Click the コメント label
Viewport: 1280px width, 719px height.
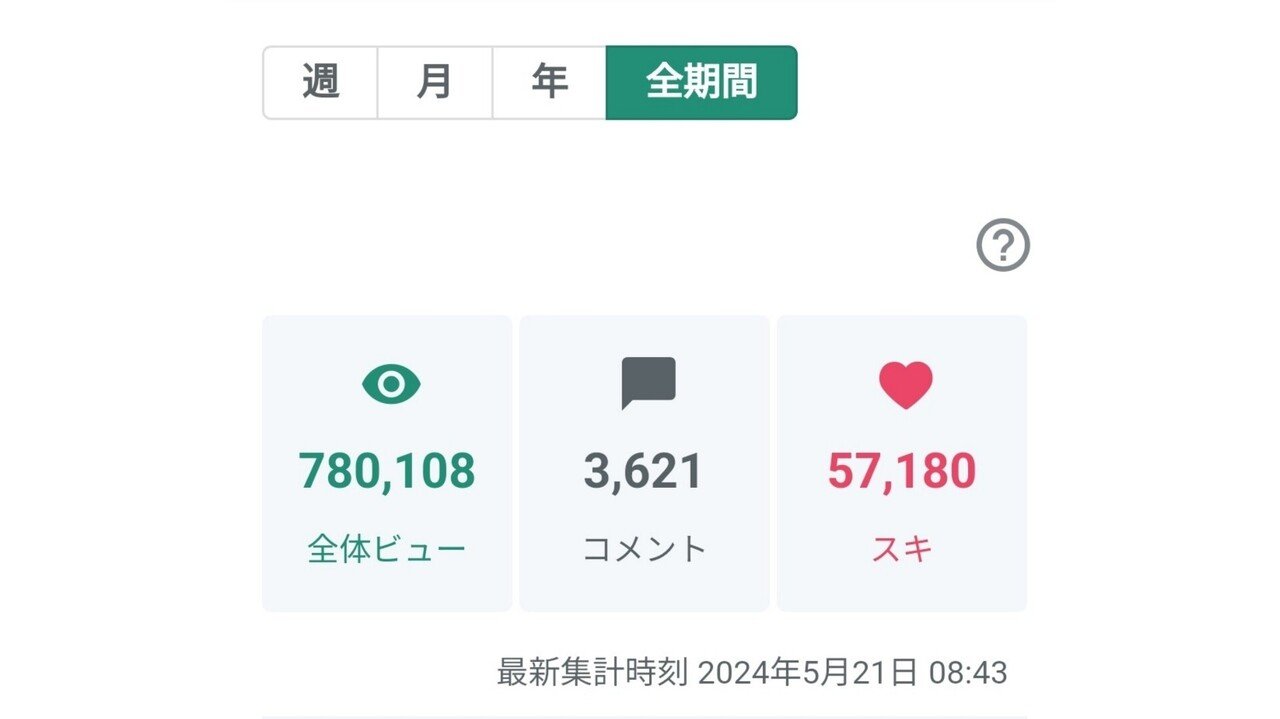[x=645, y=549]
